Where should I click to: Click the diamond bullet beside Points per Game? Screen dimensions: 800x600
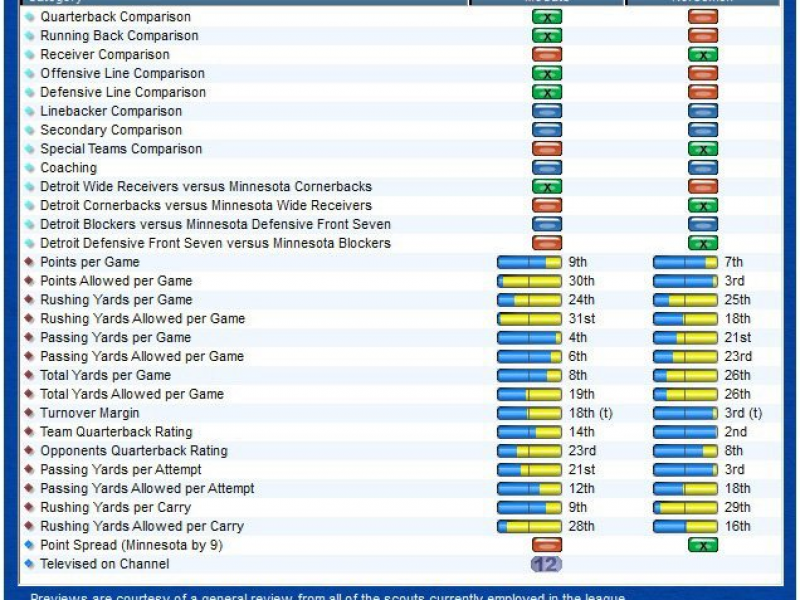[29, 262]
